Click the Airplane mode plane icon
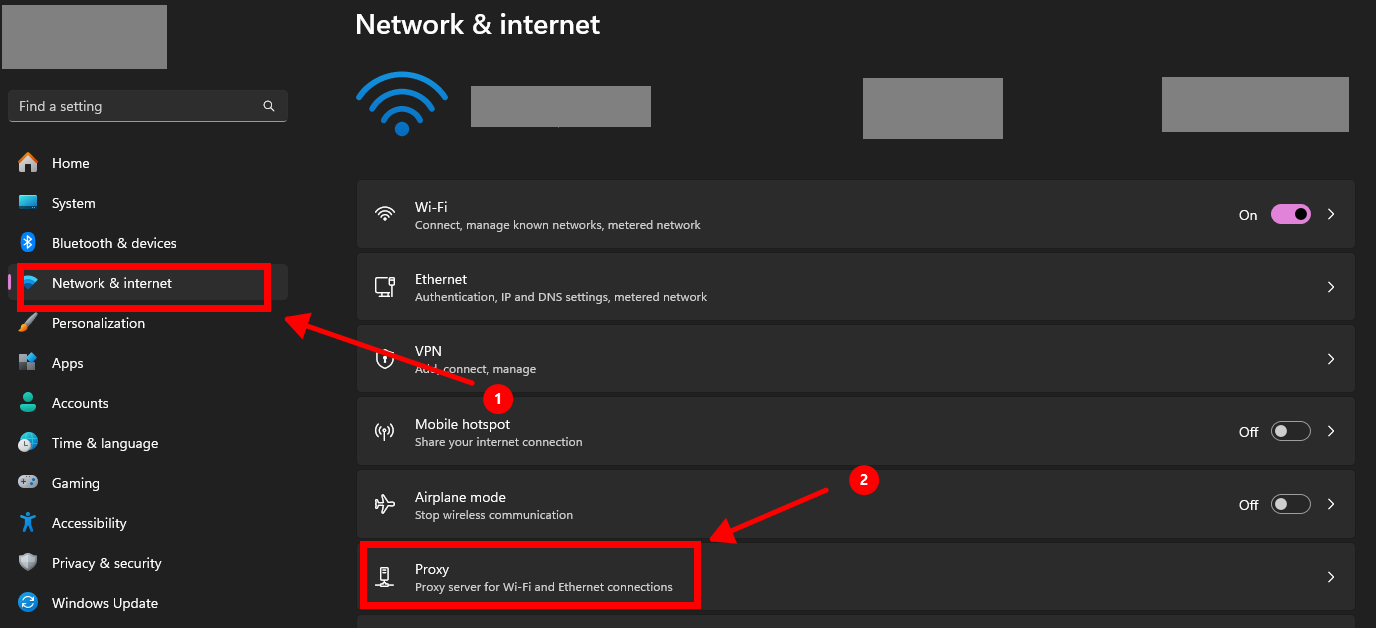The height and width of the screenshot is (628, 1376). 385,504
